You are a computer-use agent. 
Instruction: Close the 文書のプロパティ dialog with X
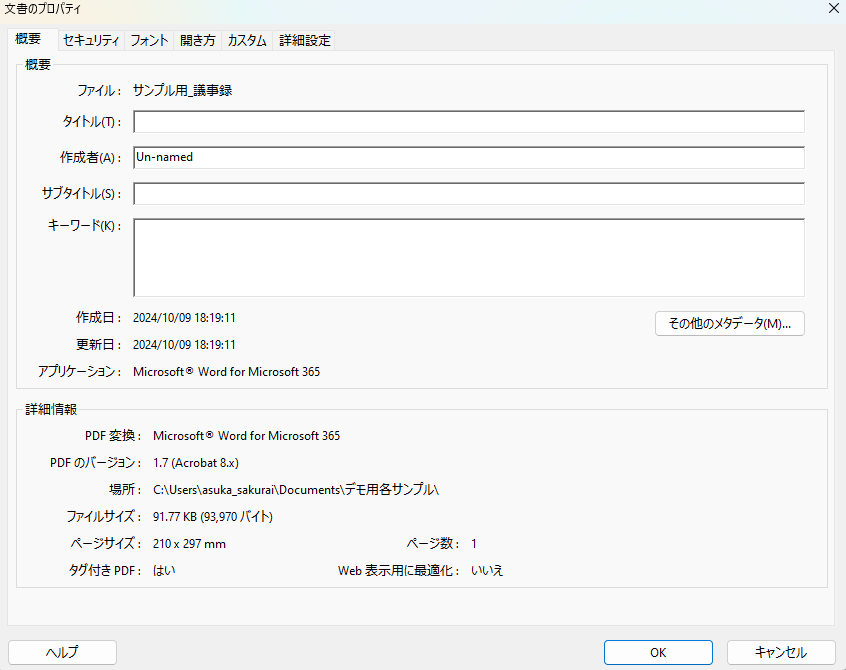pos(833,8)
